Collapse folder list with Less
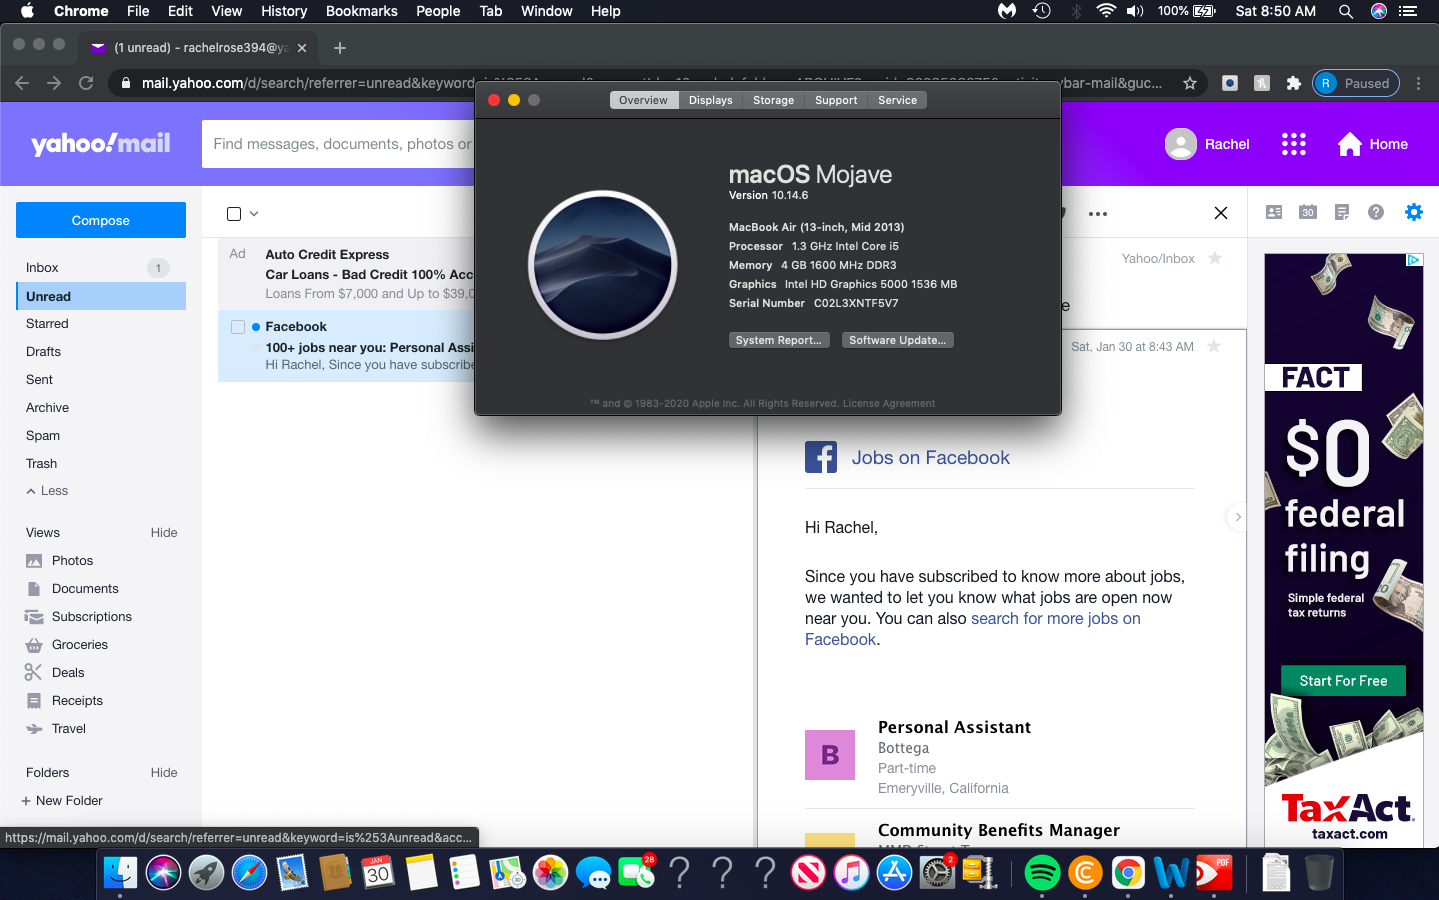This screenshot has width=1439, height=900. point(47,491)
